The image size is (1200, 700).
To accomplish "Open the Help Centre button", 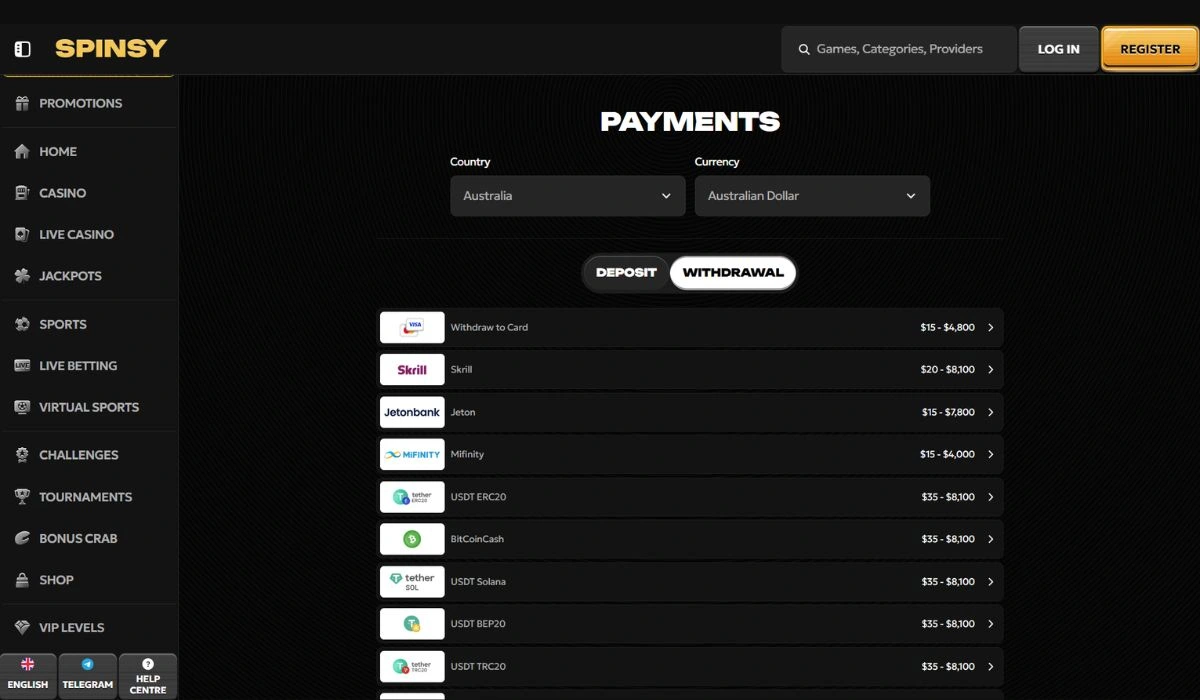I will click(x=148, y=675).
